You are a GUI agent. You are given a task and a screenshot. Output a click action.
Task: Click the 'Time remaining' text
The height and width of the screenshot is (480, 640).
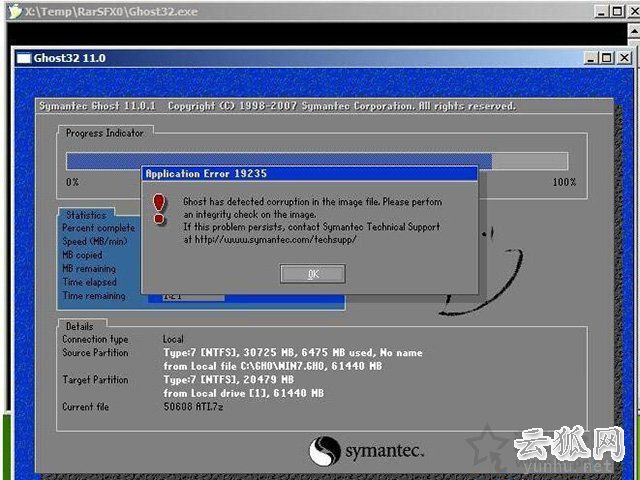[x=94, y=296]
